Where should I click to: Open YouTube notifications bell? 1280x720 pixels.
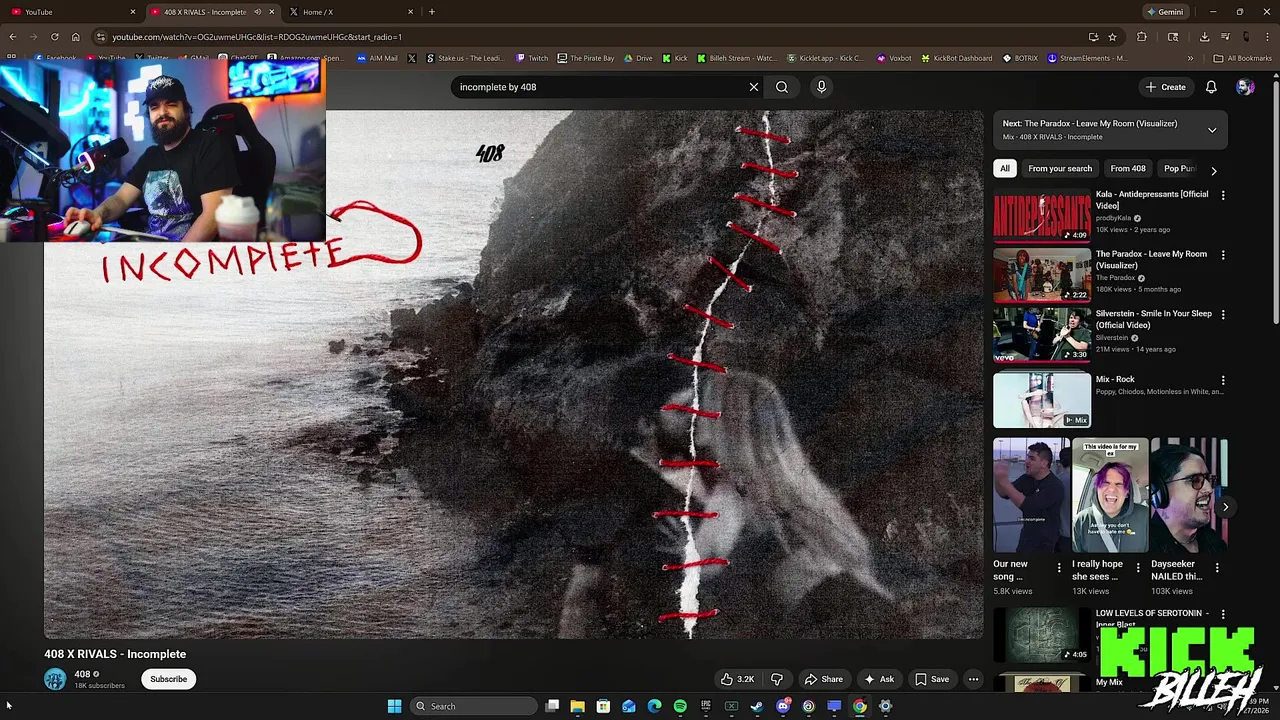point(1211,87)
